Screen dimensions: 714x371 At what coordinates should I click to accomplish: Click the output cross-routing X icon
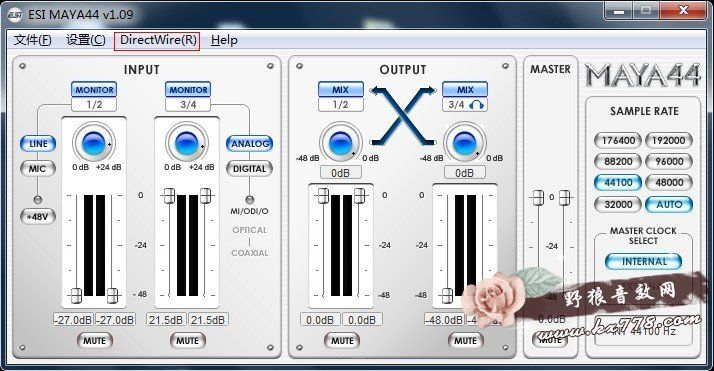point(403,116)
